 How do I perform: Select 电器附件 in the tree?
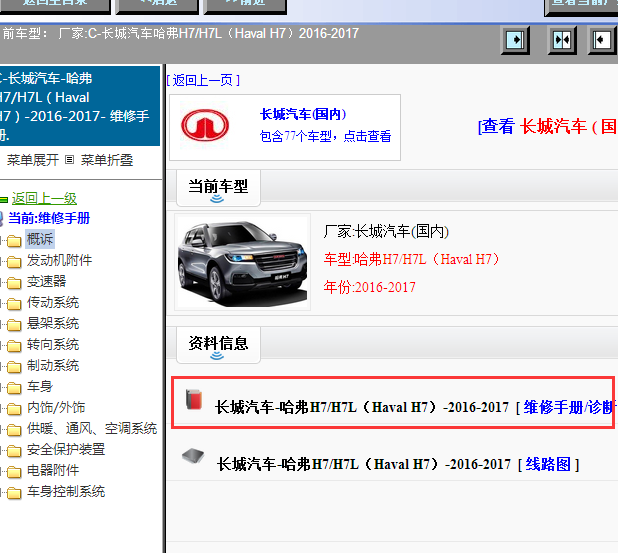[53, 470]
